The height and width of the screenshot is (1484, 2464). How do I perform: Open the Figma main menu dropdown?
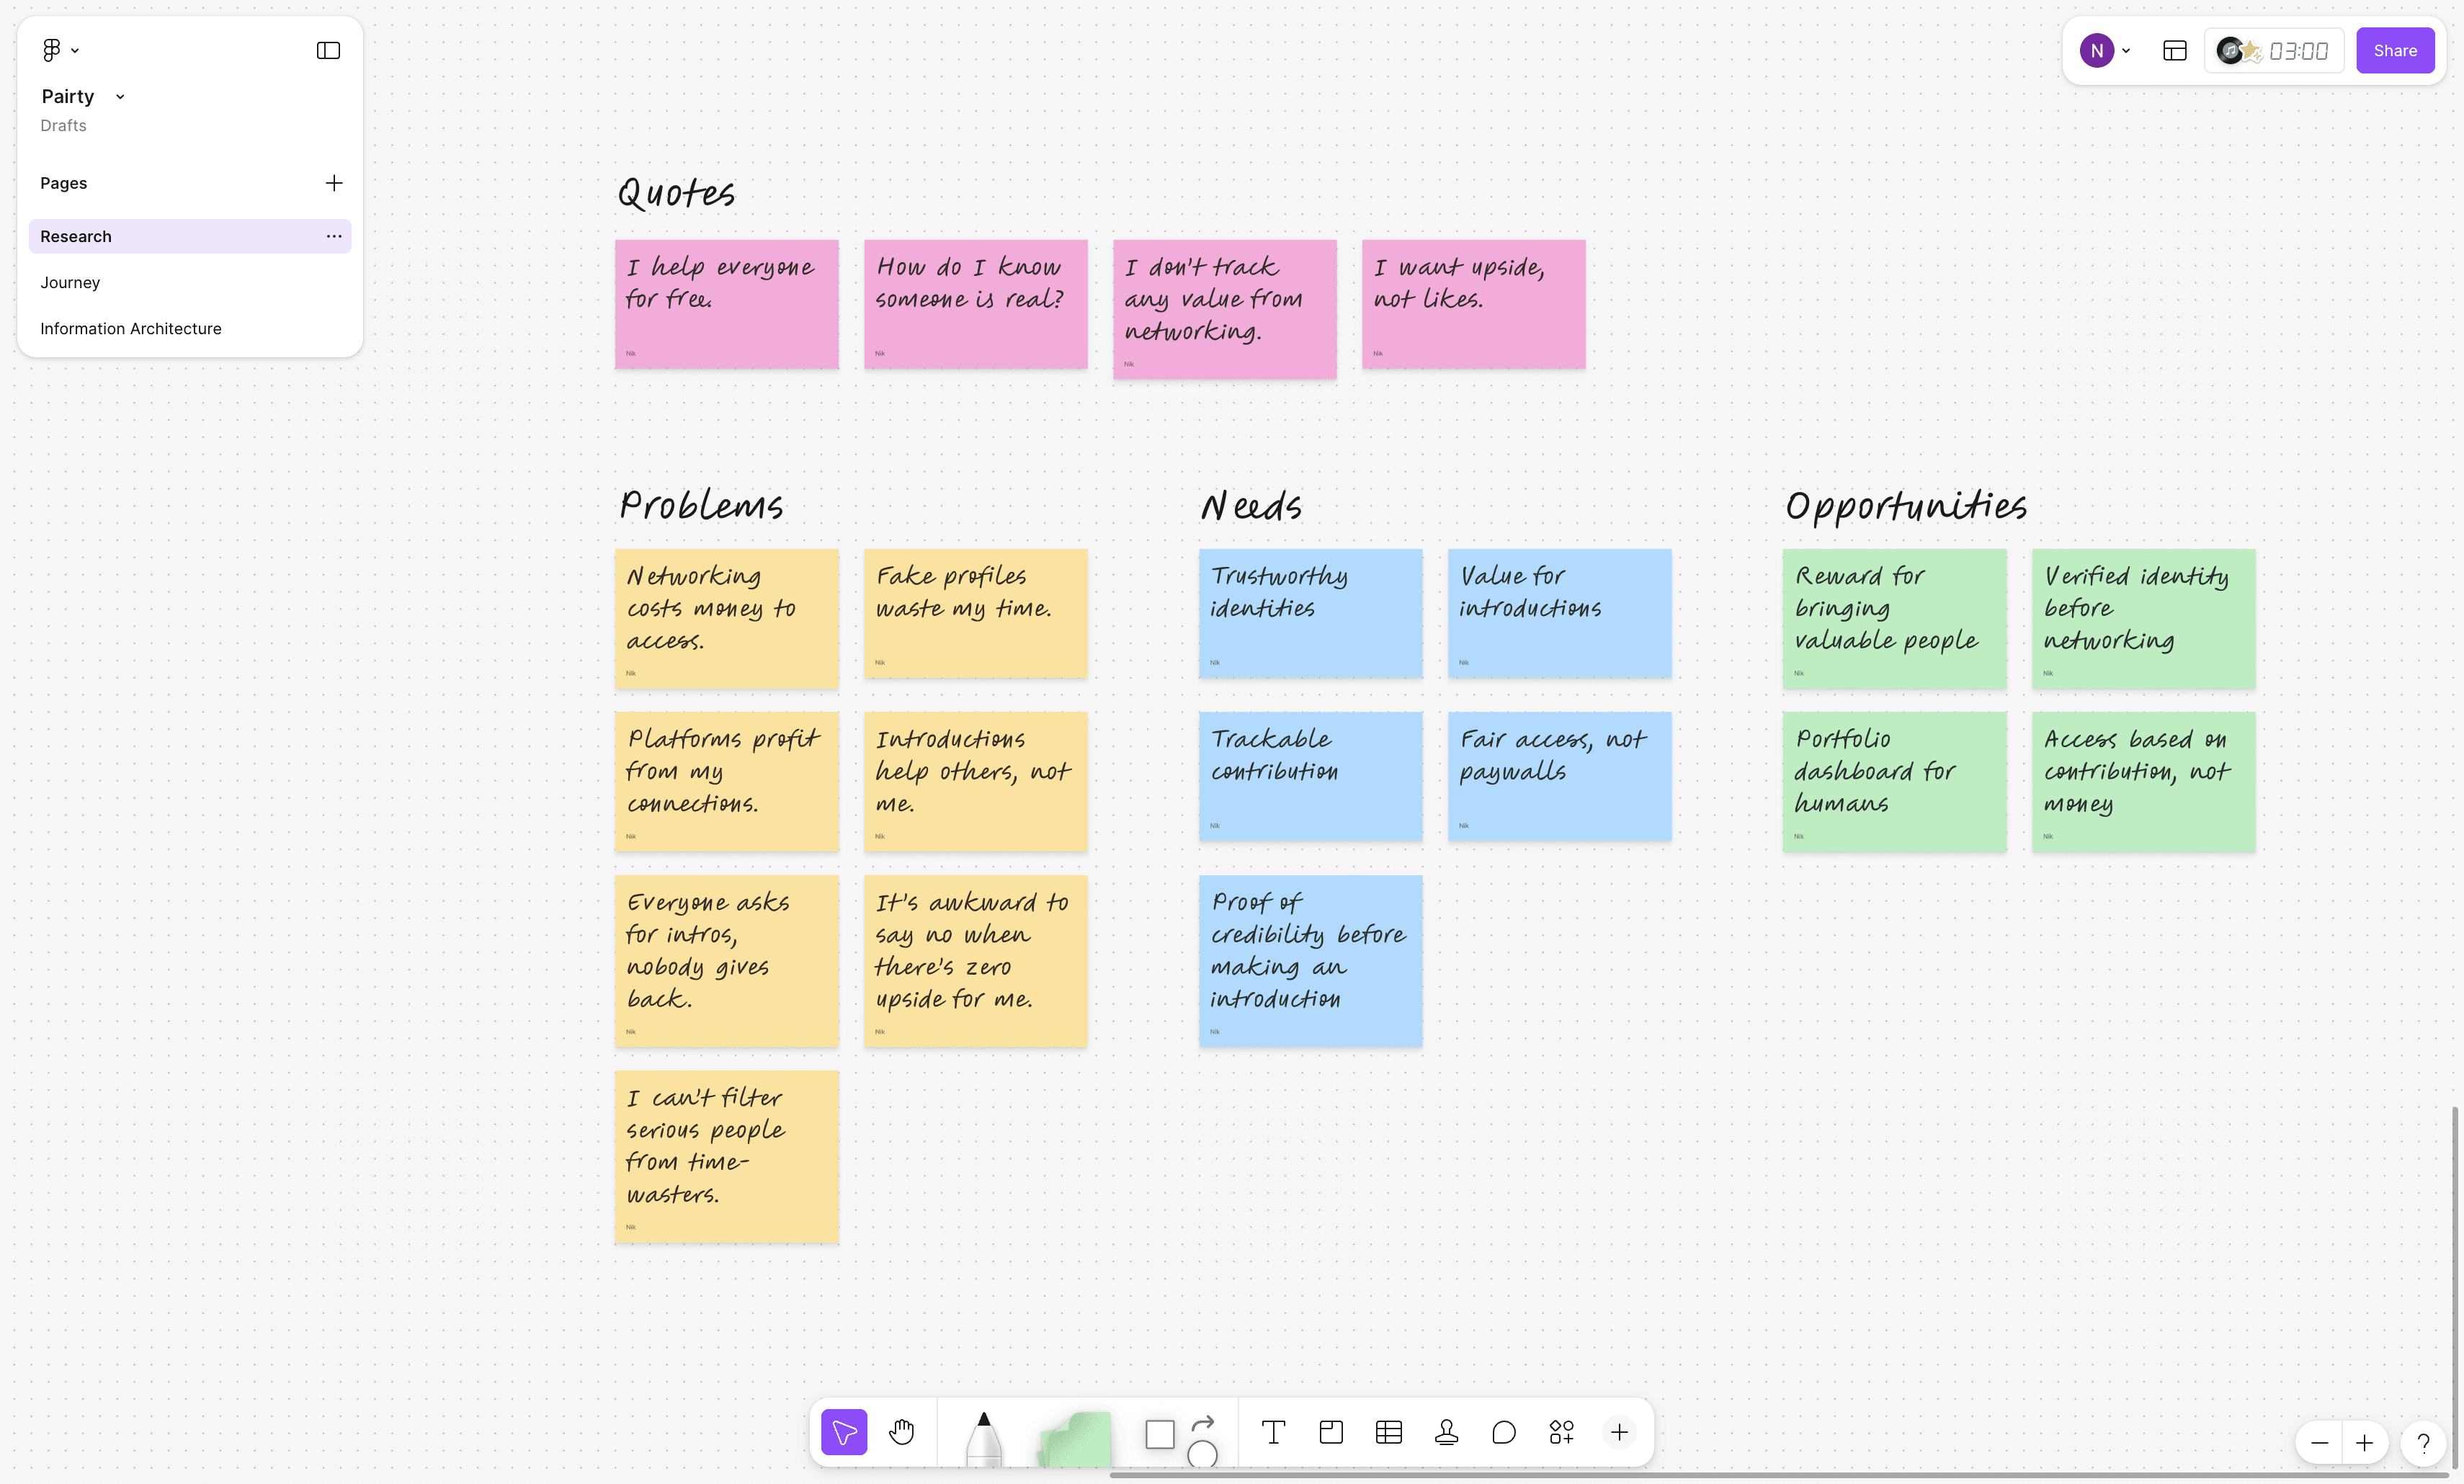[59, 50]
